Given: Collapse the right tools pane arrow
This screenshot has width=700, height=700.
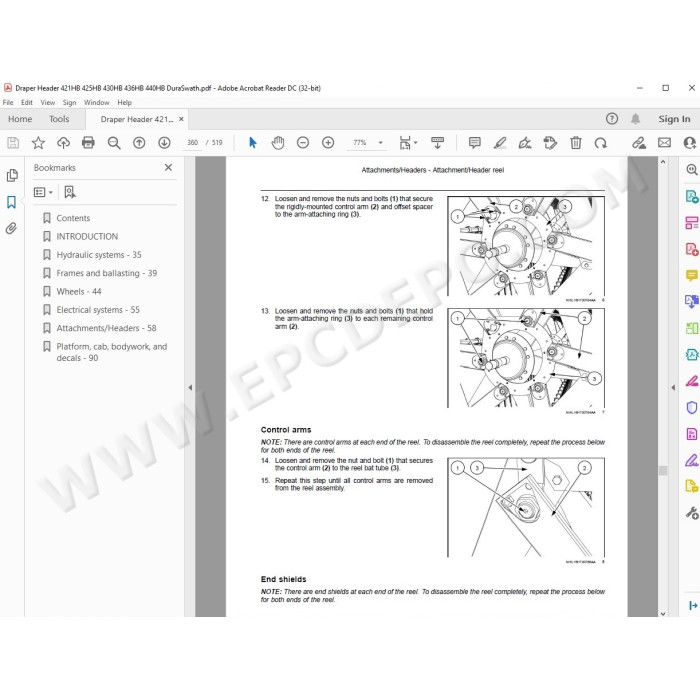Looking at the screenshot, I should (673, 388).
